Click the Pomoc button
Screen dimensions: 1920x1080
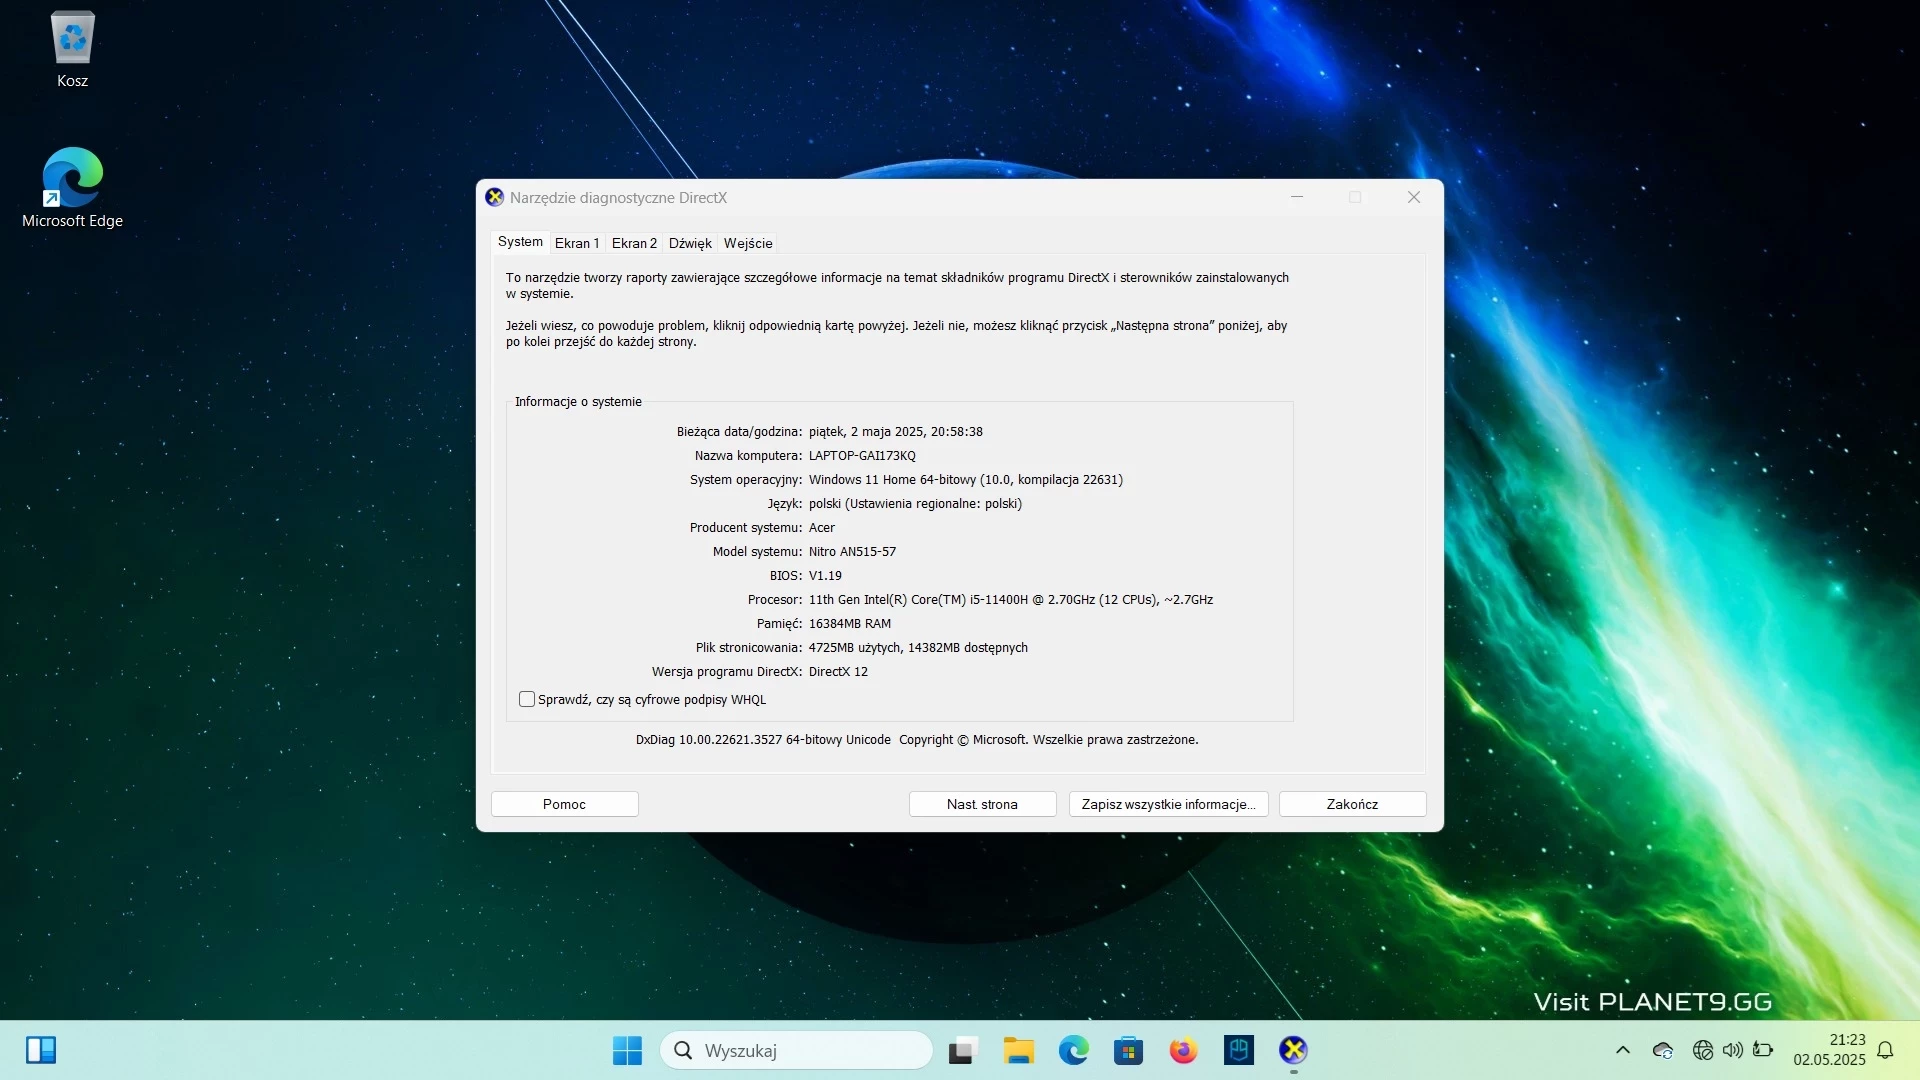[x=564, y=804]
